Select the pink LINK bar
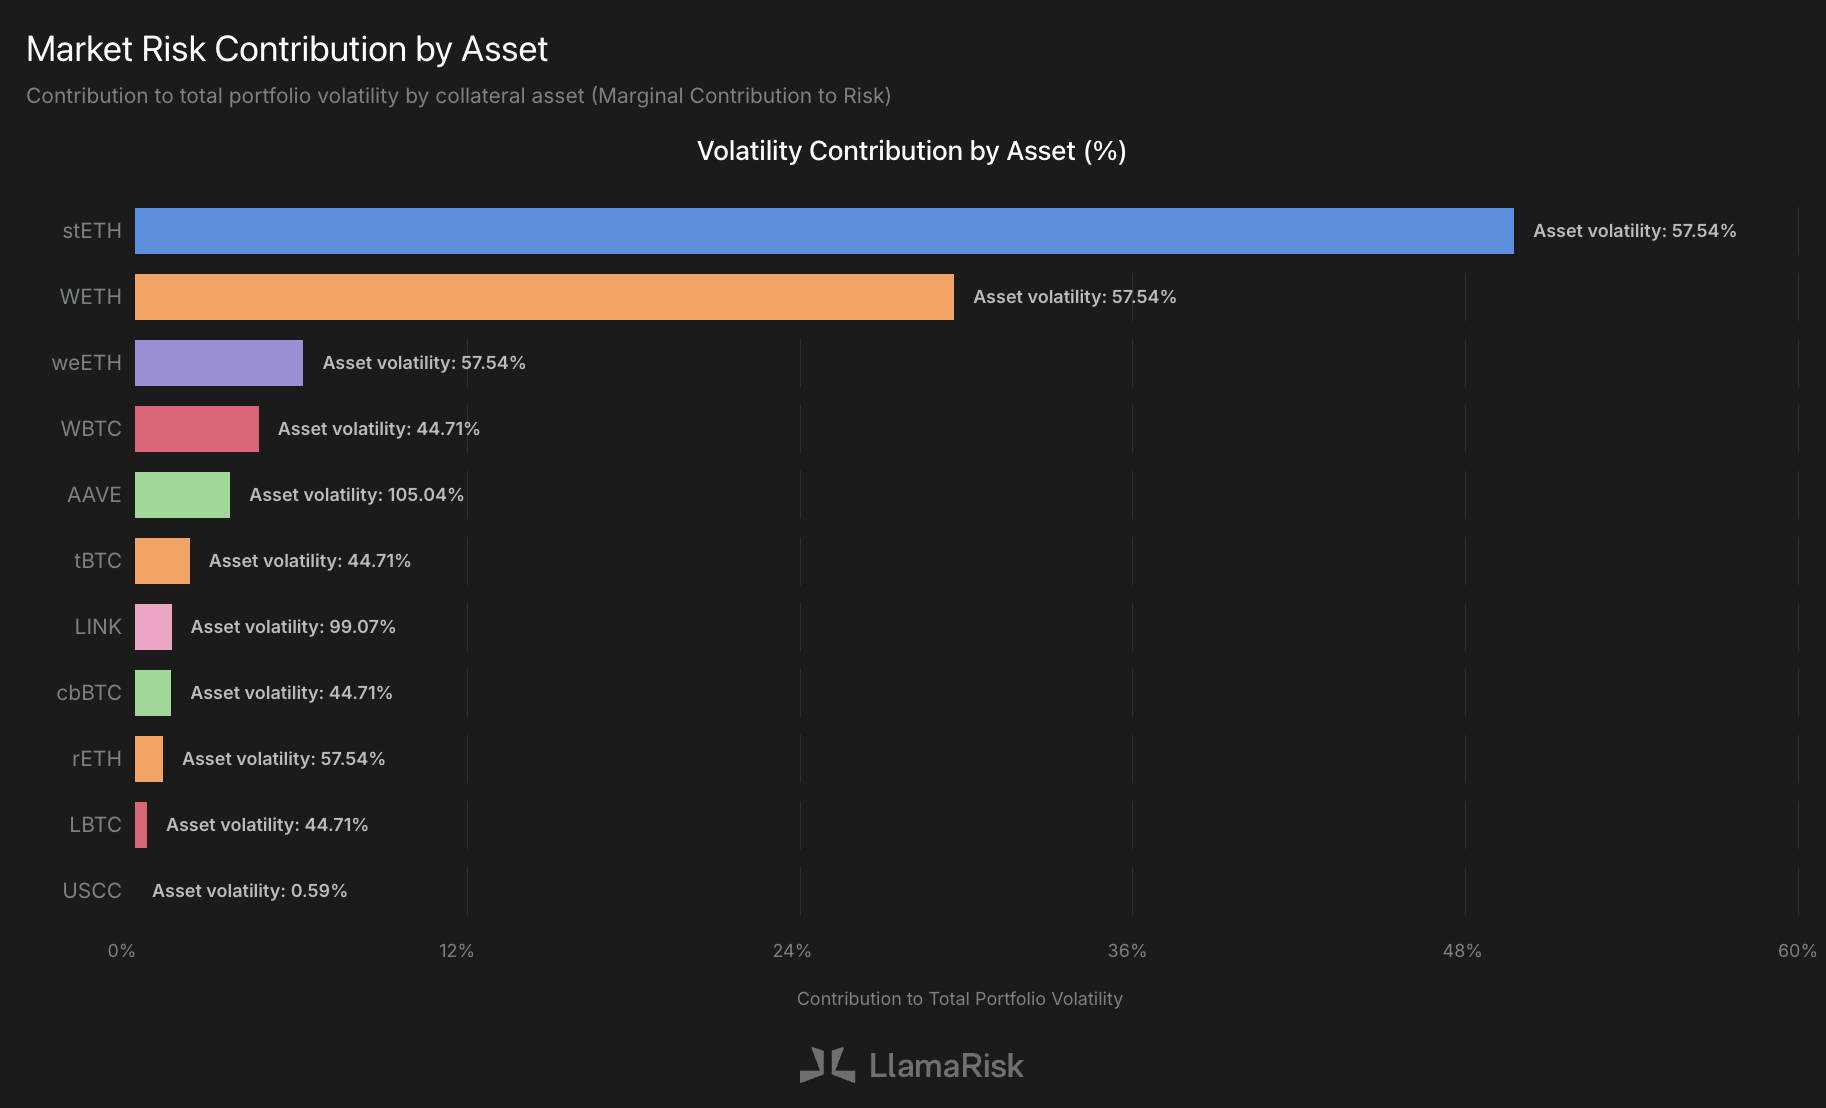Viewport: 1826px width, 1108px height. click(153, 627)
